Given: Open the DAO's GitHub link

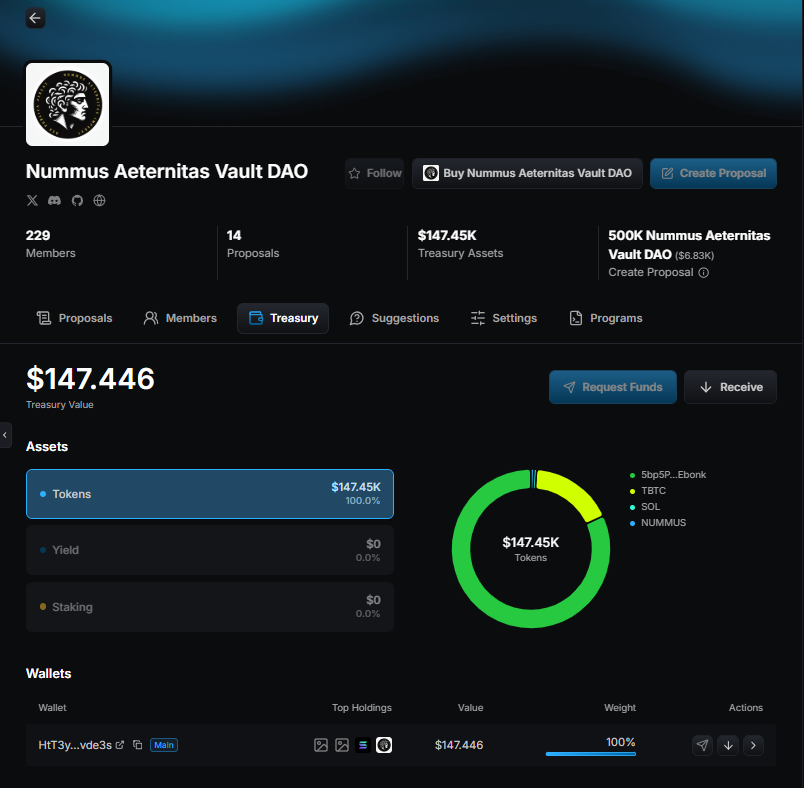Looking at the screenshot, I should (77, 200).
